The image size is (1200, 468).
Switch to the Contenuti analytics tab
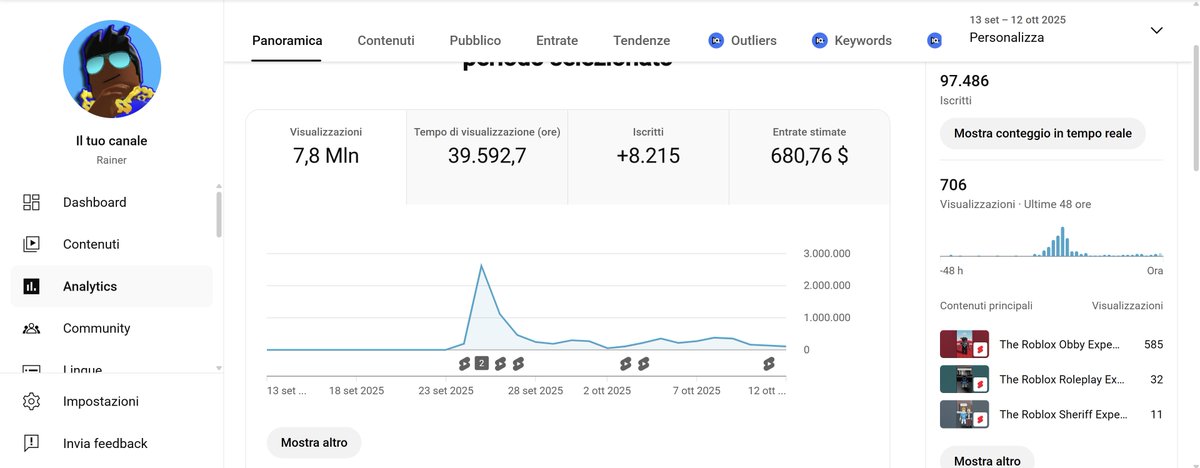386,41
